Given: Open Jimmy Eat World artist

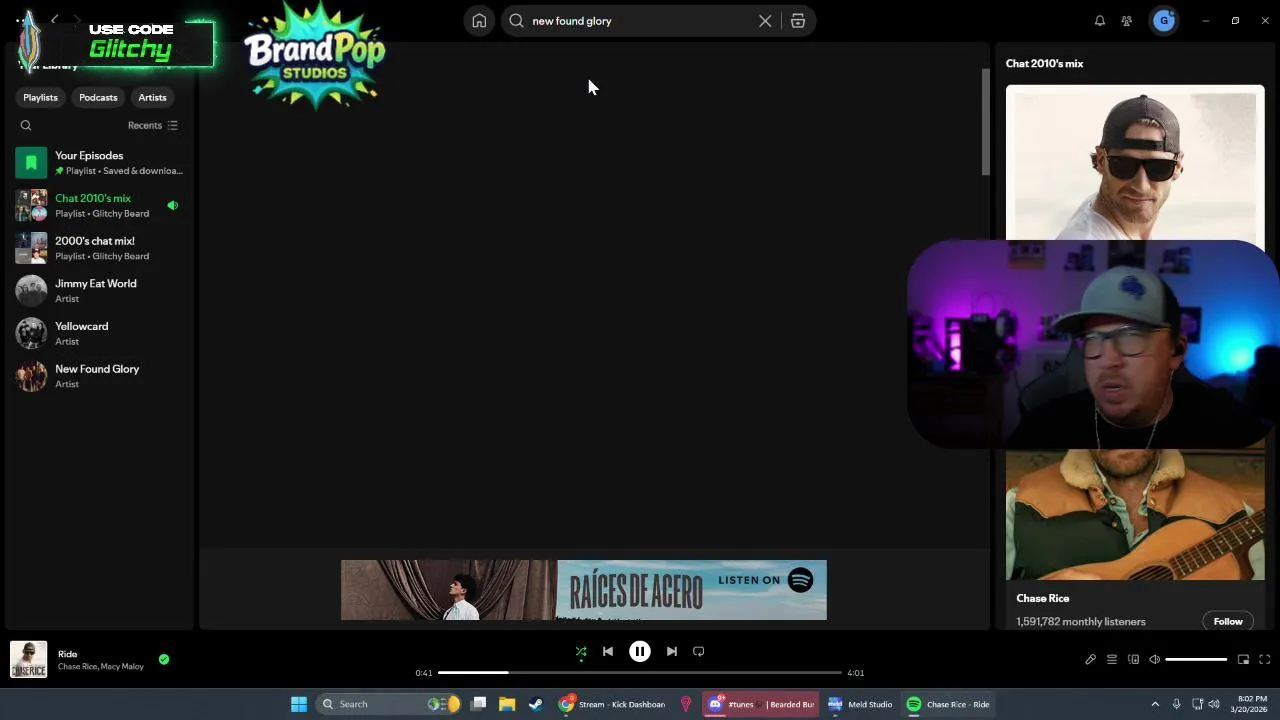Looking at the screenshot, I should 100,290.
